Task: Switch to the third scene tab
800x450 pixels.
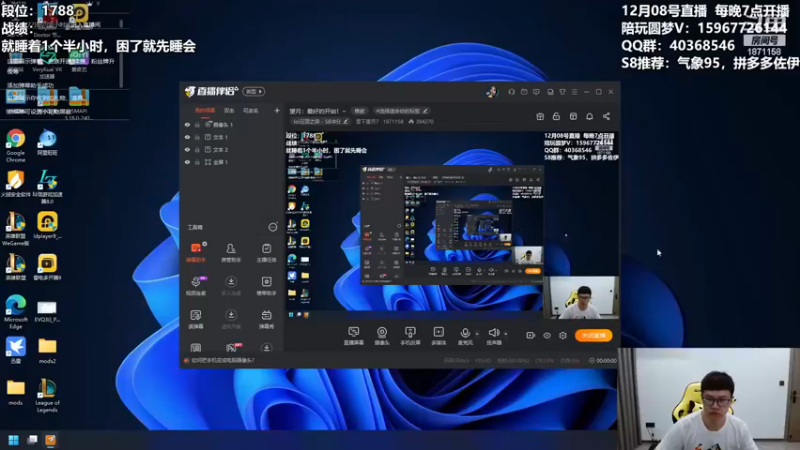Action: point(251,111)
